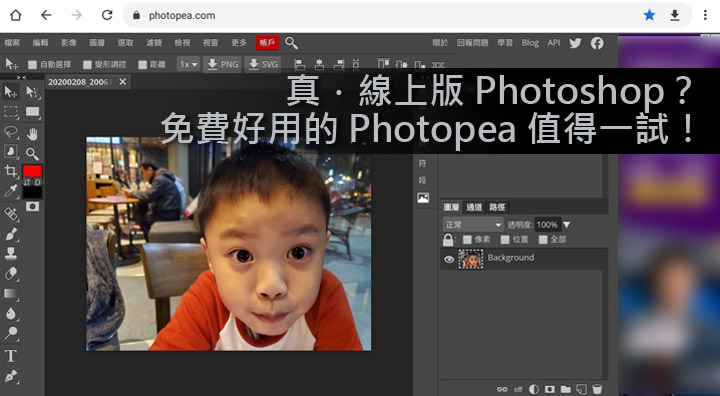Select the Crop tool

(11, 171)
